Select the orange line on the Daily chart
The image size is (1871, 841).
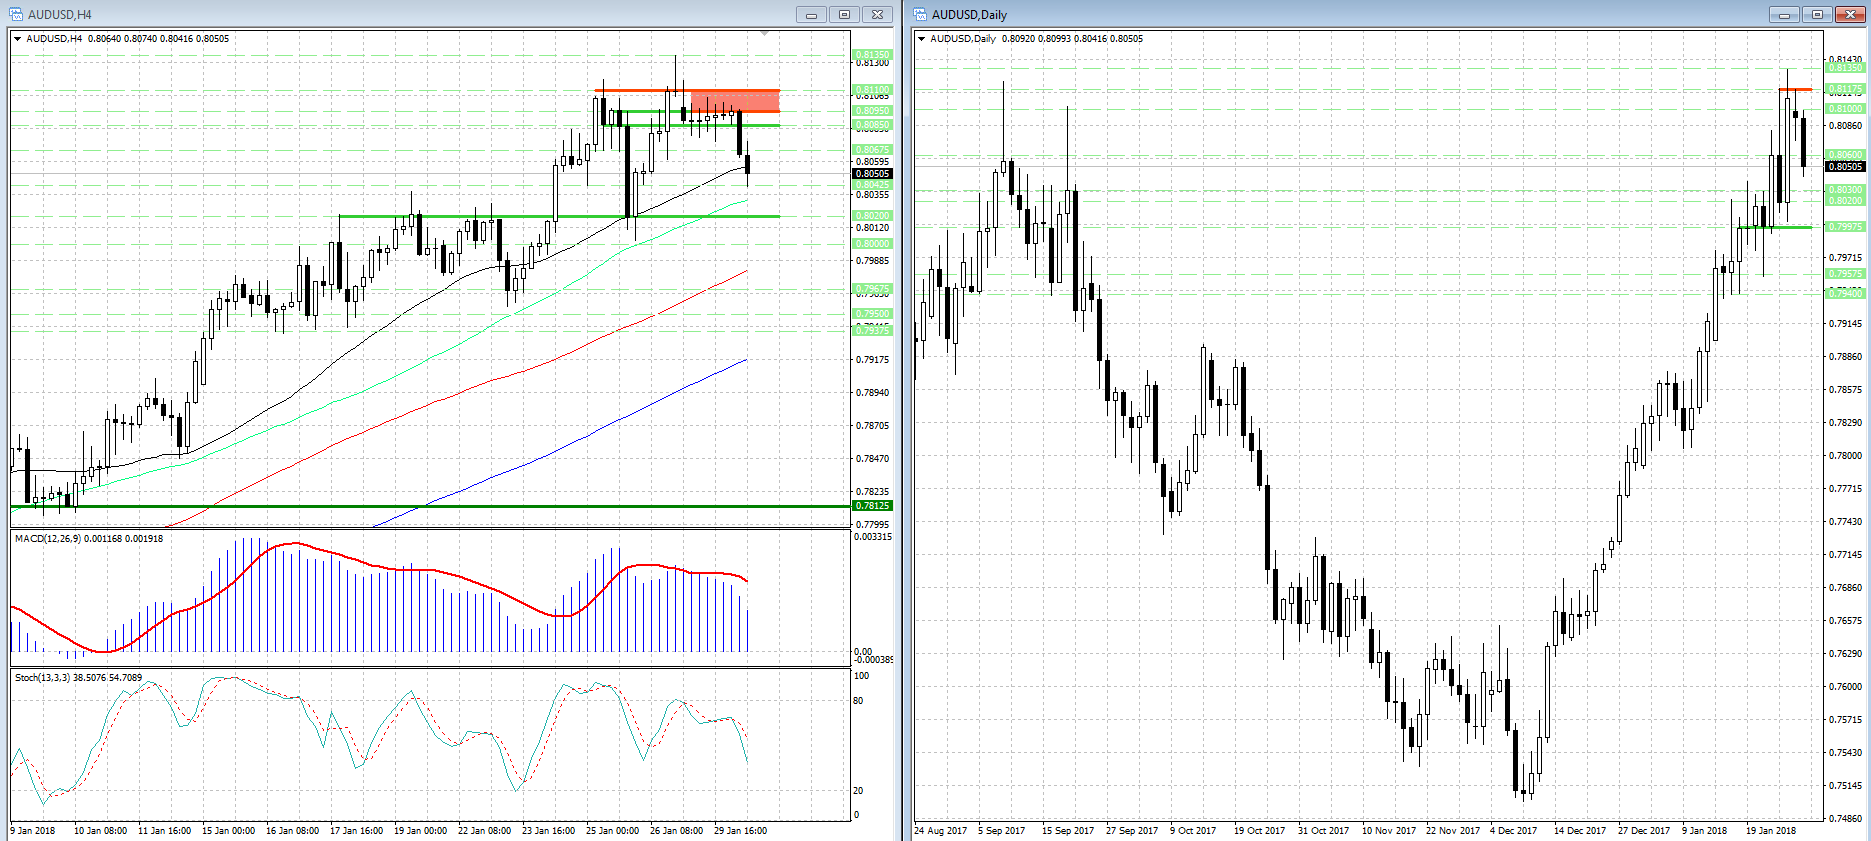1795,89
